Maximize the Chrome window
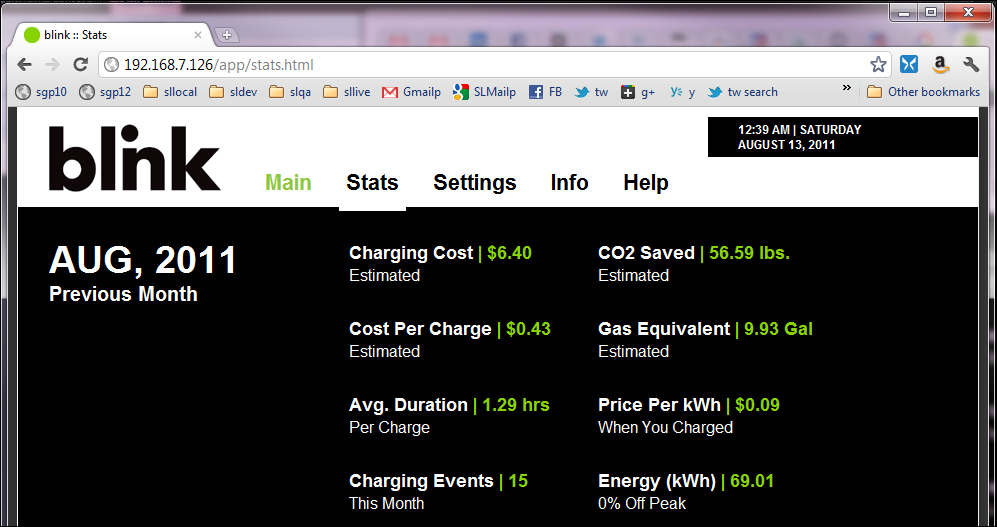997x527 pixels. [x=930, y=13]
